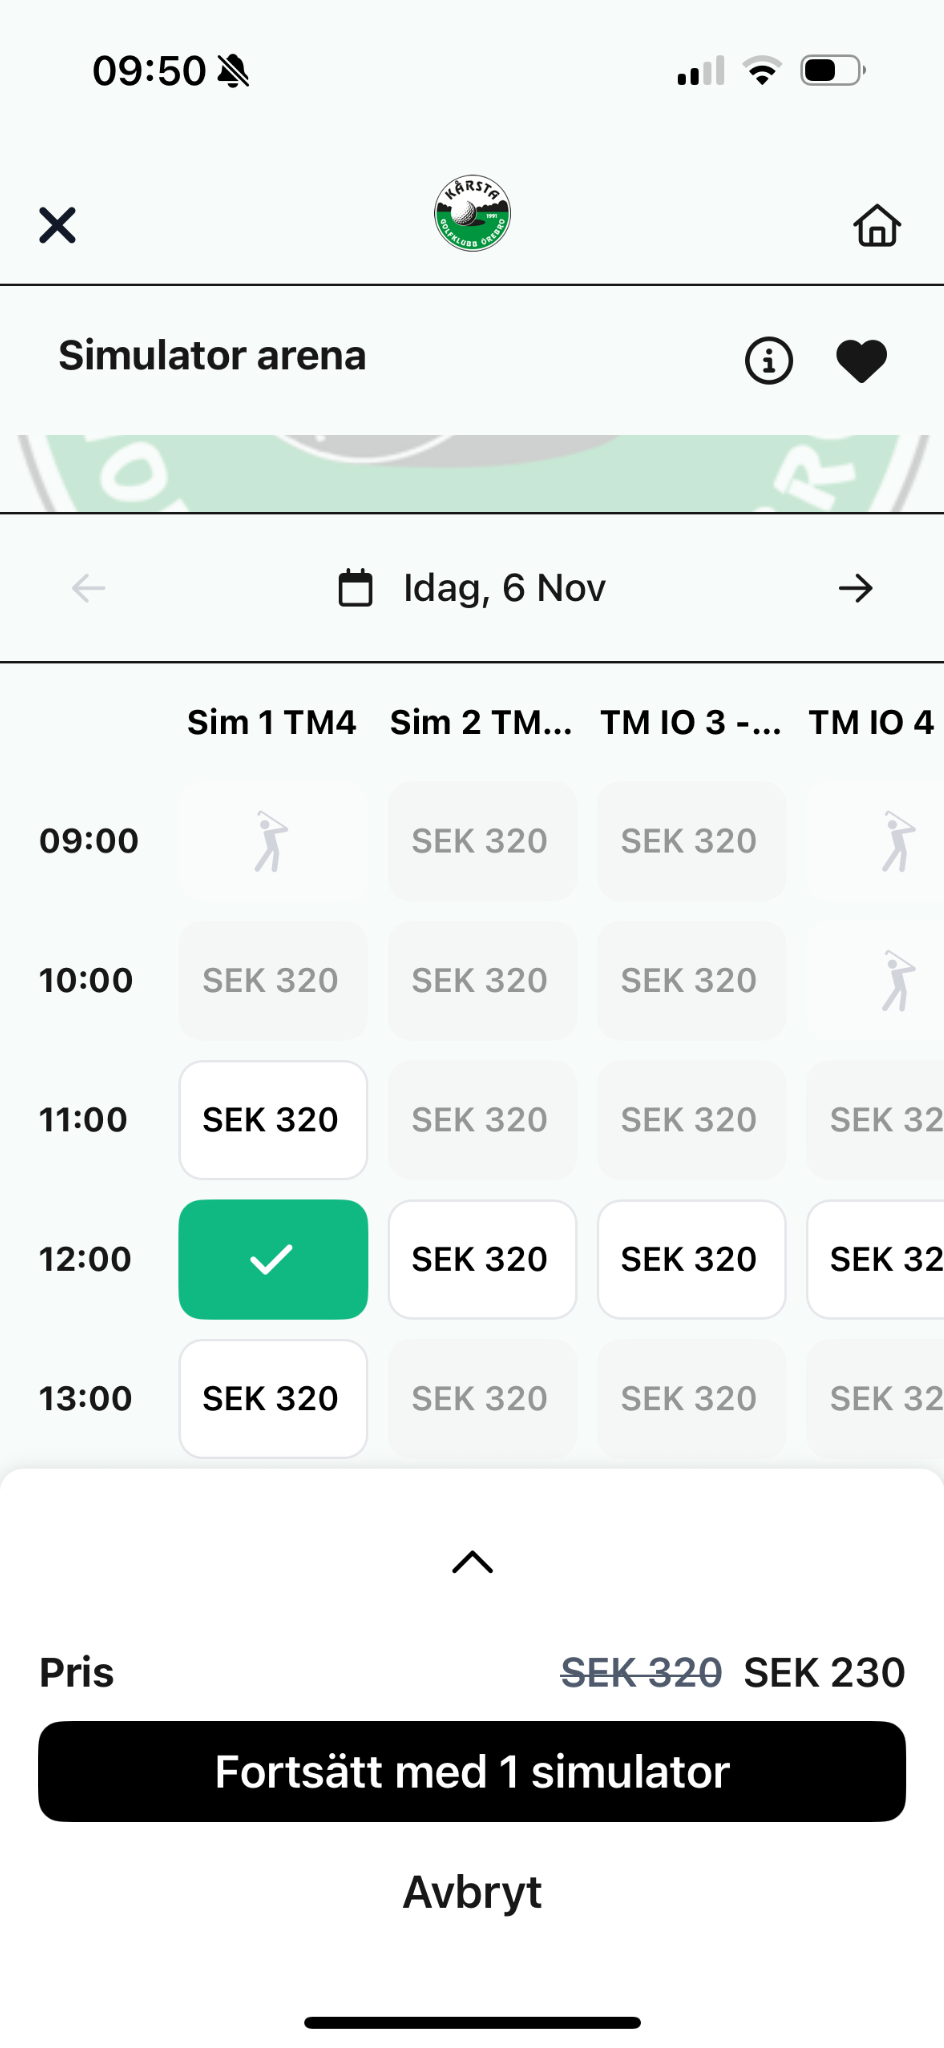
Task: Tap the golfer icon at 09:00 Sim 1
Action: (272, 841)
